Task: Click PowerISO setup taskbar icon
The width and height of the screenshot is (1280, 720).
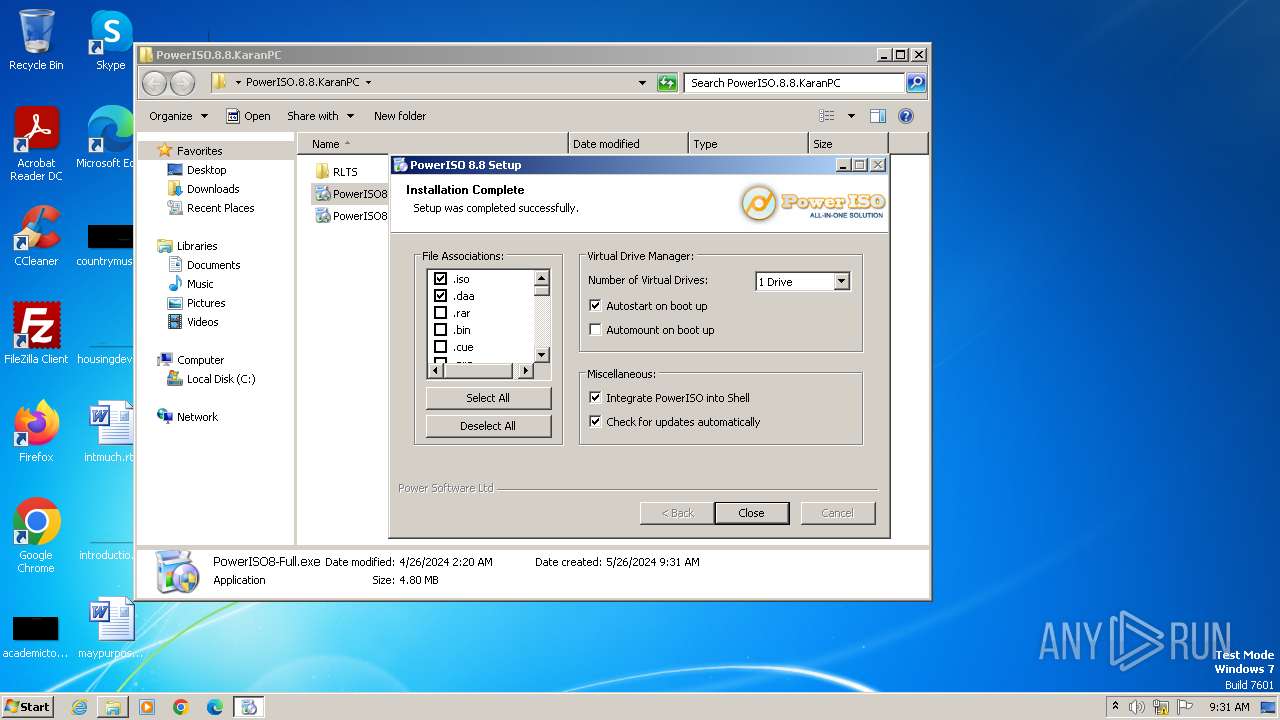Action: (x=249, y=707)
